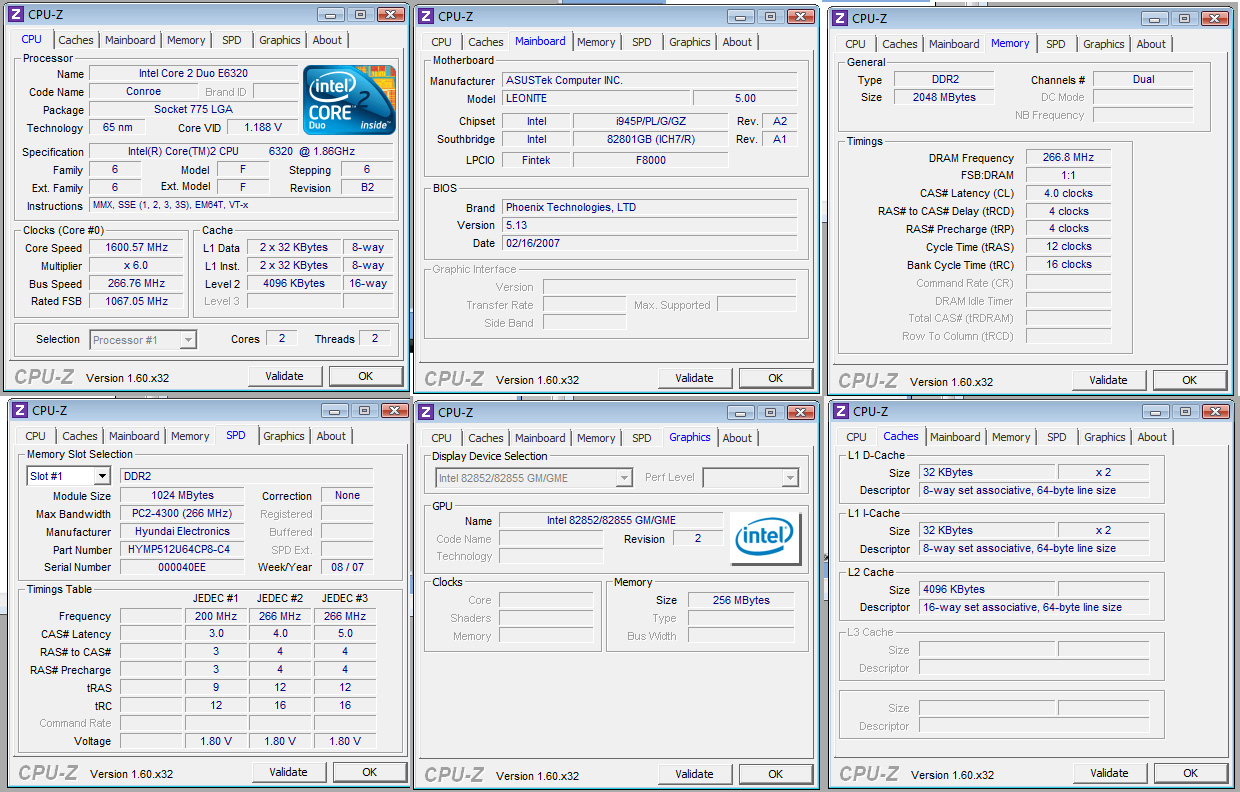Click CPU-Z app icon in Mainboard window title bar
Screen dimensions: 1240x792
click(425, 16)
